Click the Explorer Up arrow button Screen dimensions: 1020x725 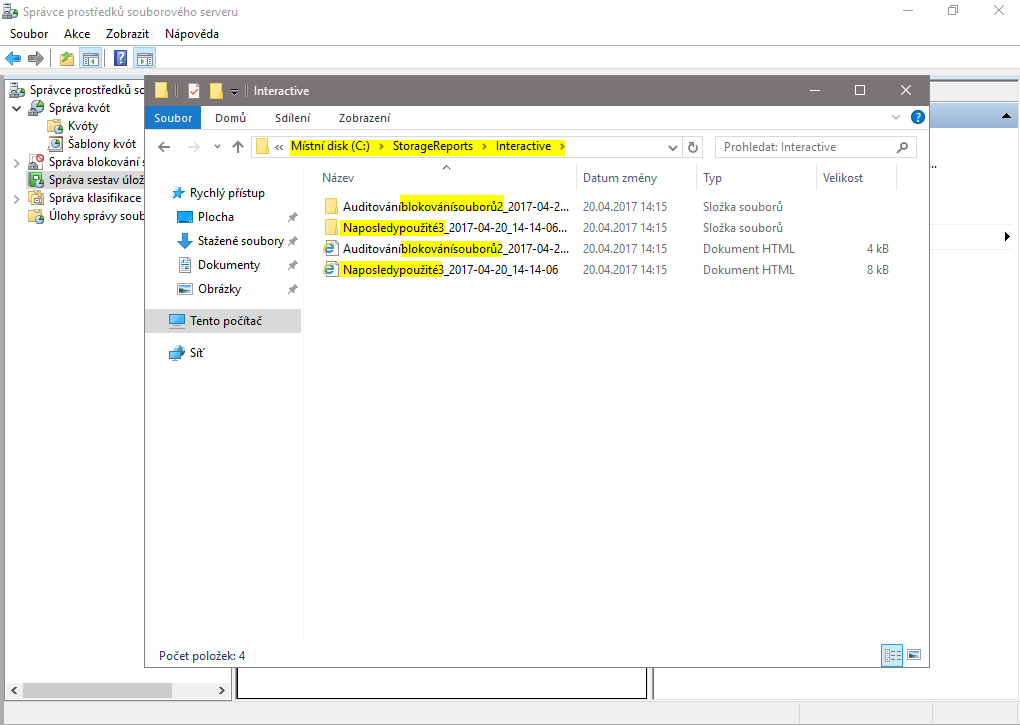[238, 147]
